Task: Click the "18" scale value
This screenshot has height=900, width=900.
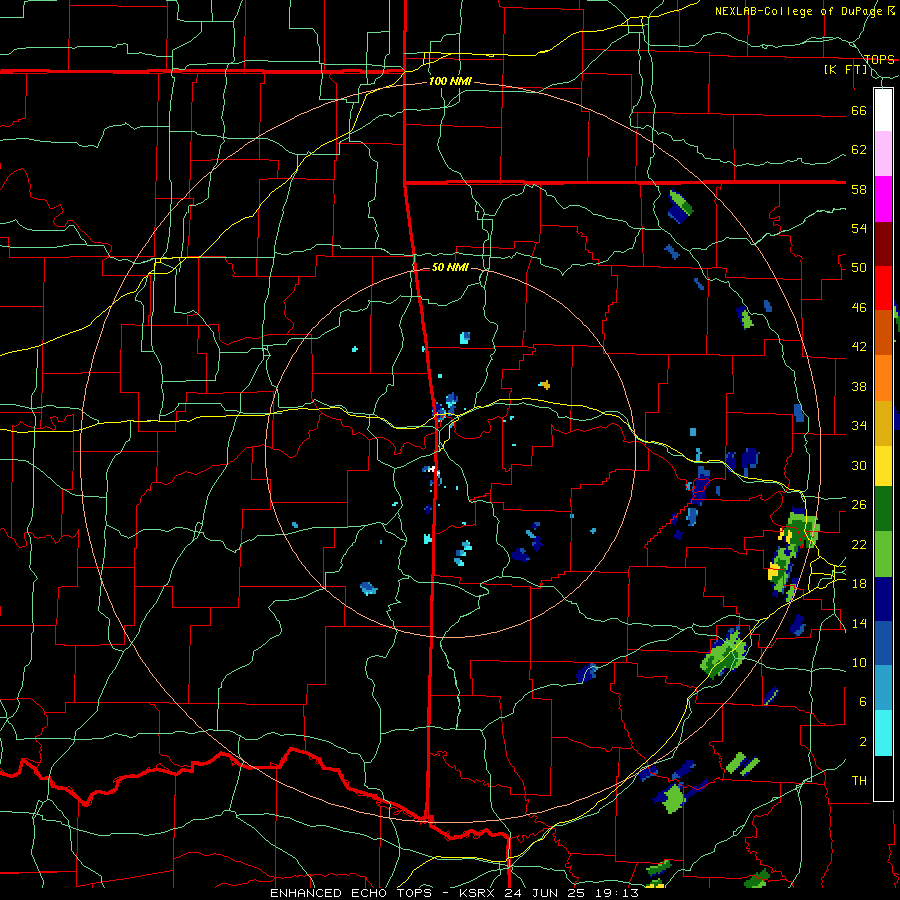Action: pyautogui.click(x=859, y=584)
